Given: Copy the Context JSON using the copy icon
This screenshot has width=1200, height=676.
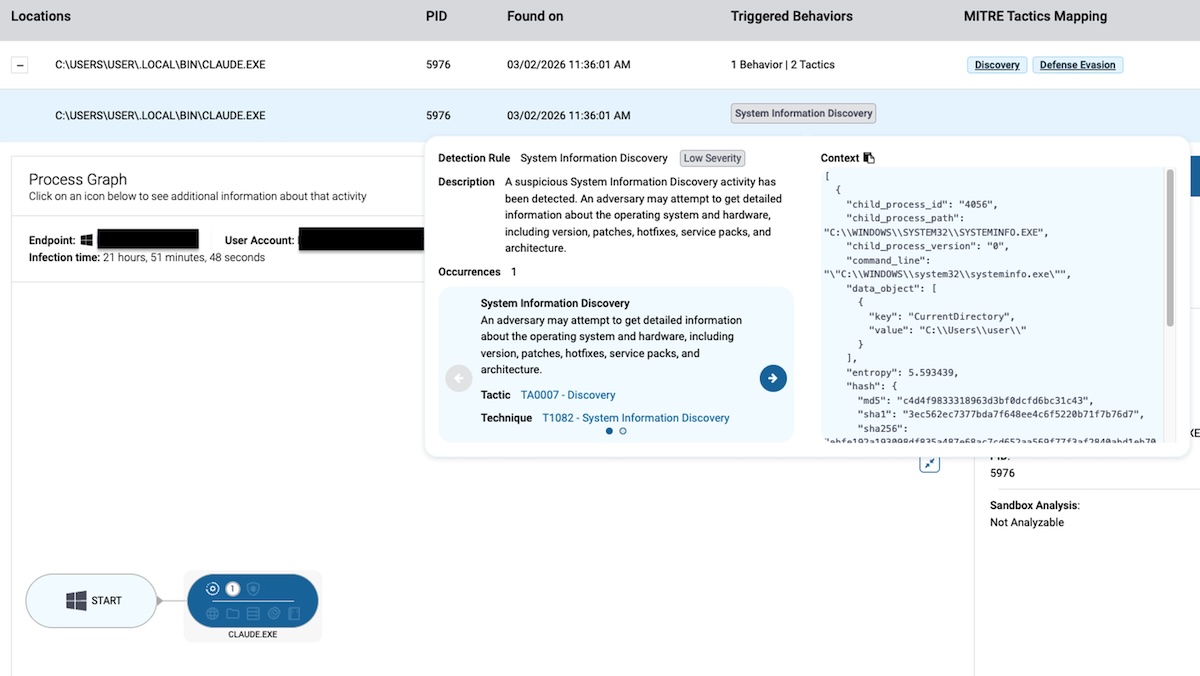Looking at the screenshot, I should (x=868, y=157).
